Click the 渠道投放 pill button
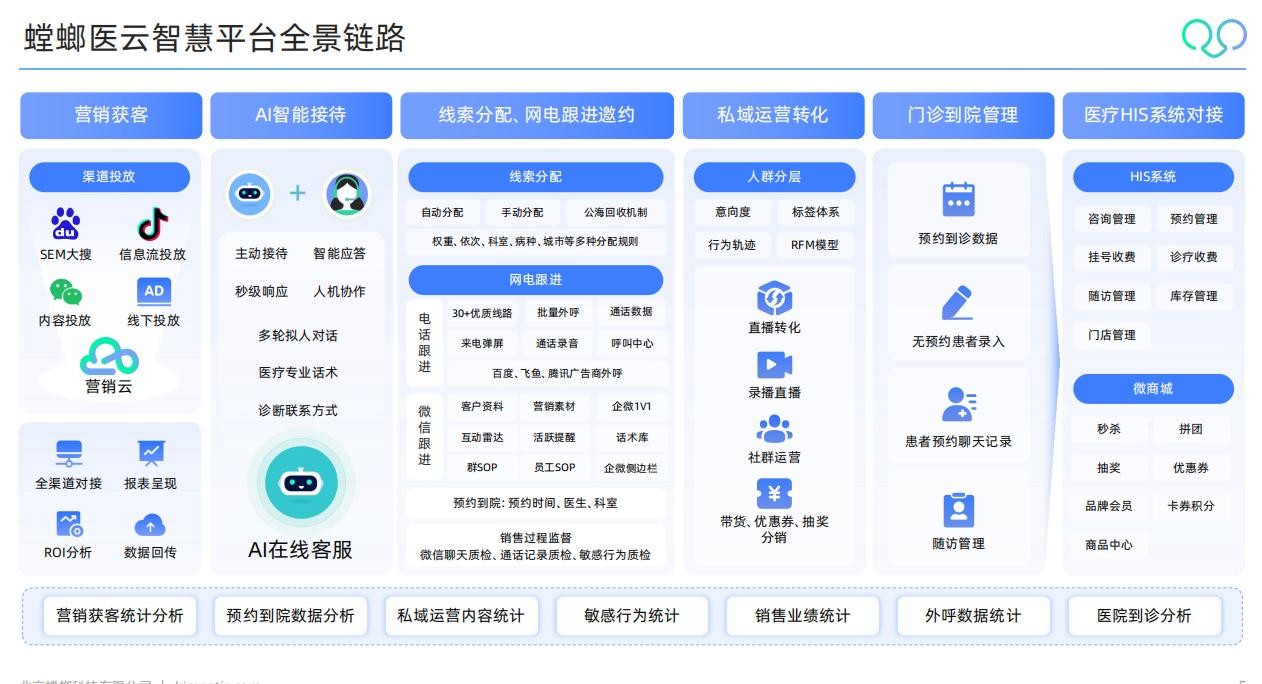The height and width of the screenshot is (684, 1262). (x=109, y=177)
